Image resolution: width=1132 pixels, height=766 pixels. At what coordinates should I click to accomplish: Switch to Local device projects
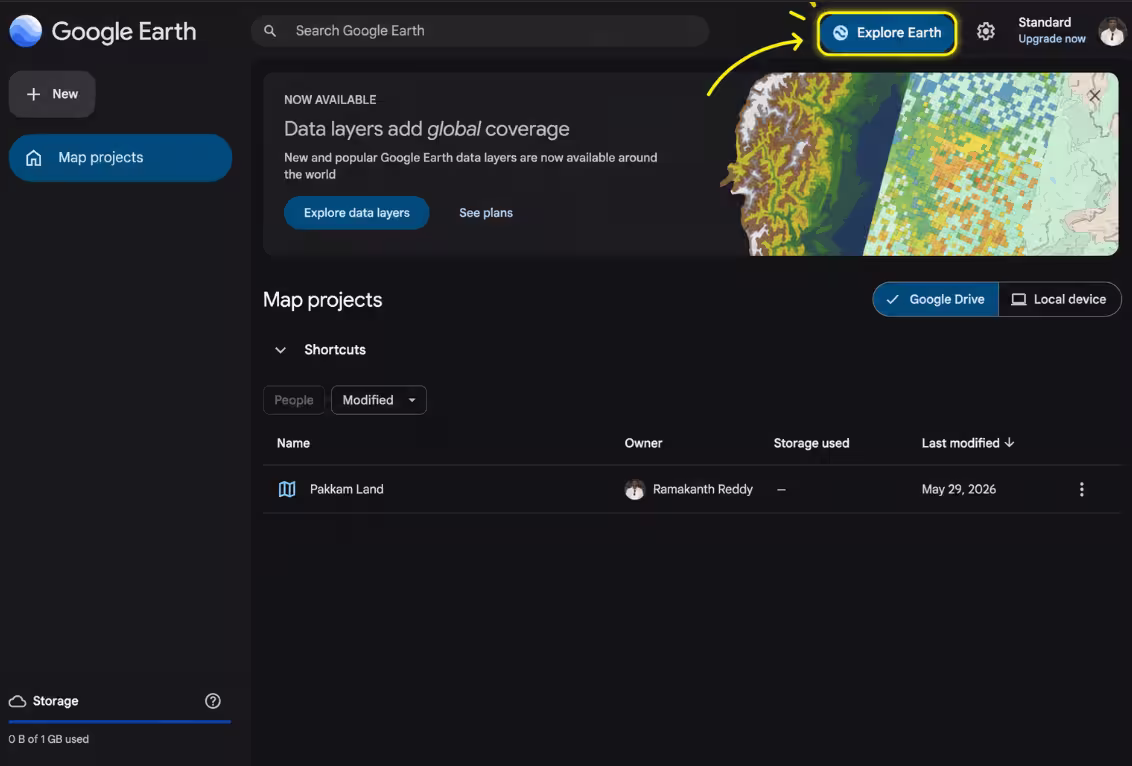[1059, 300]
